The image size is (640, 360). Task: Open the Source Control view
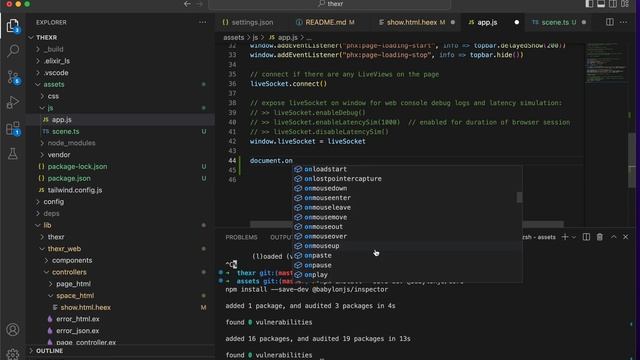(x=13, y=77)
